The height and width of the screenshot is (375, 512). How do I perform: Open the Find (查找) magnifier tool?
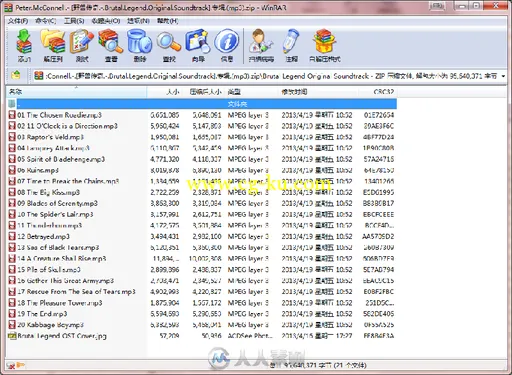click(x=169, y=45)
